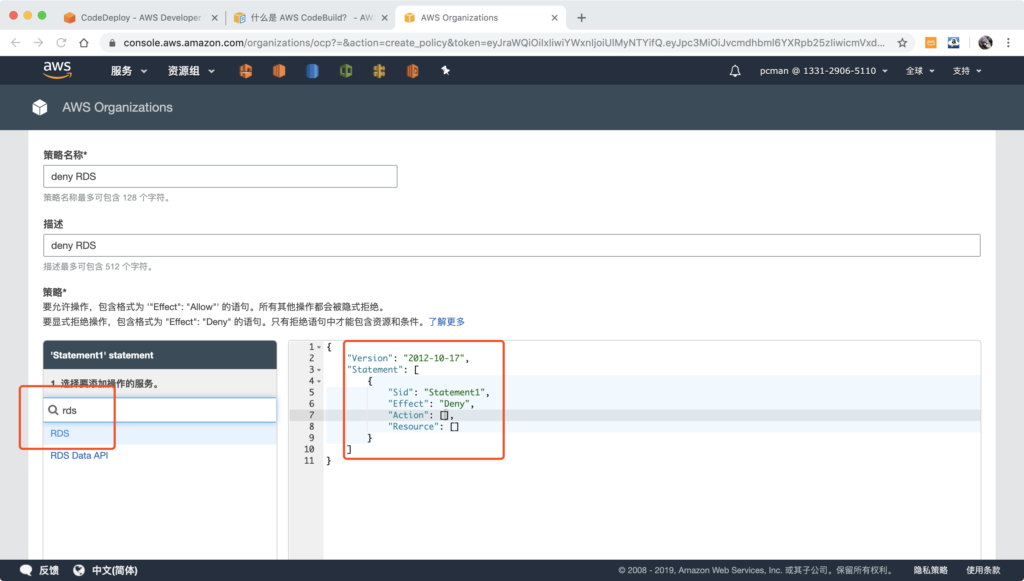Viewport: 1024px width, 581px height.
Task: Open the green cube service shortcut
Action: (x=345, y=71)
